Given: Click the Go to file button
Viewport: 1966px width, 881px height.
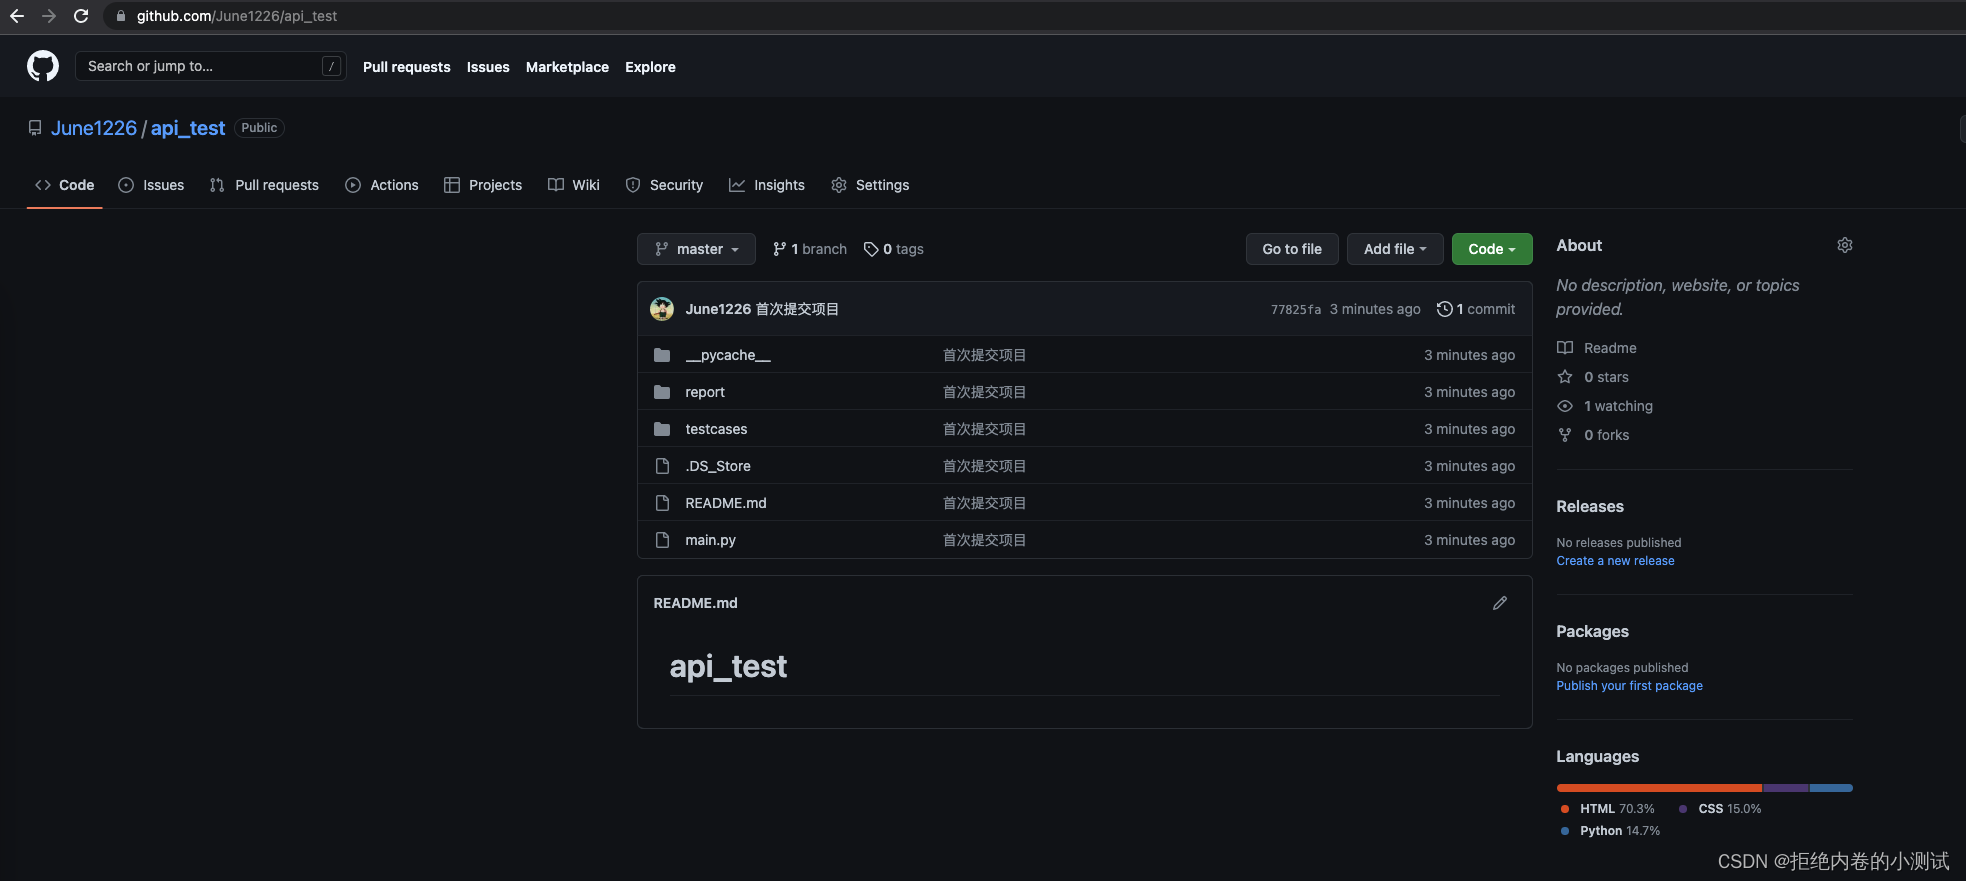Looking at the screenshot, I should click(x=1292, y=249).
